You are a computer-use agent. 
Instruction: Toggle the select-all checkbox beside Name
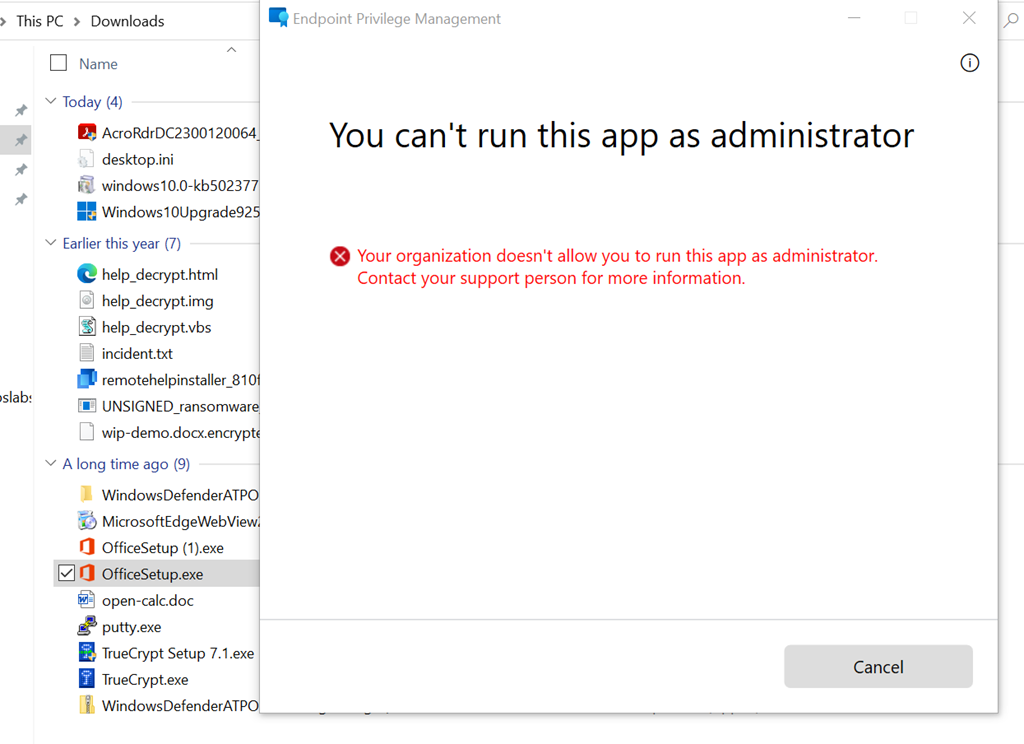pos(59,63)
